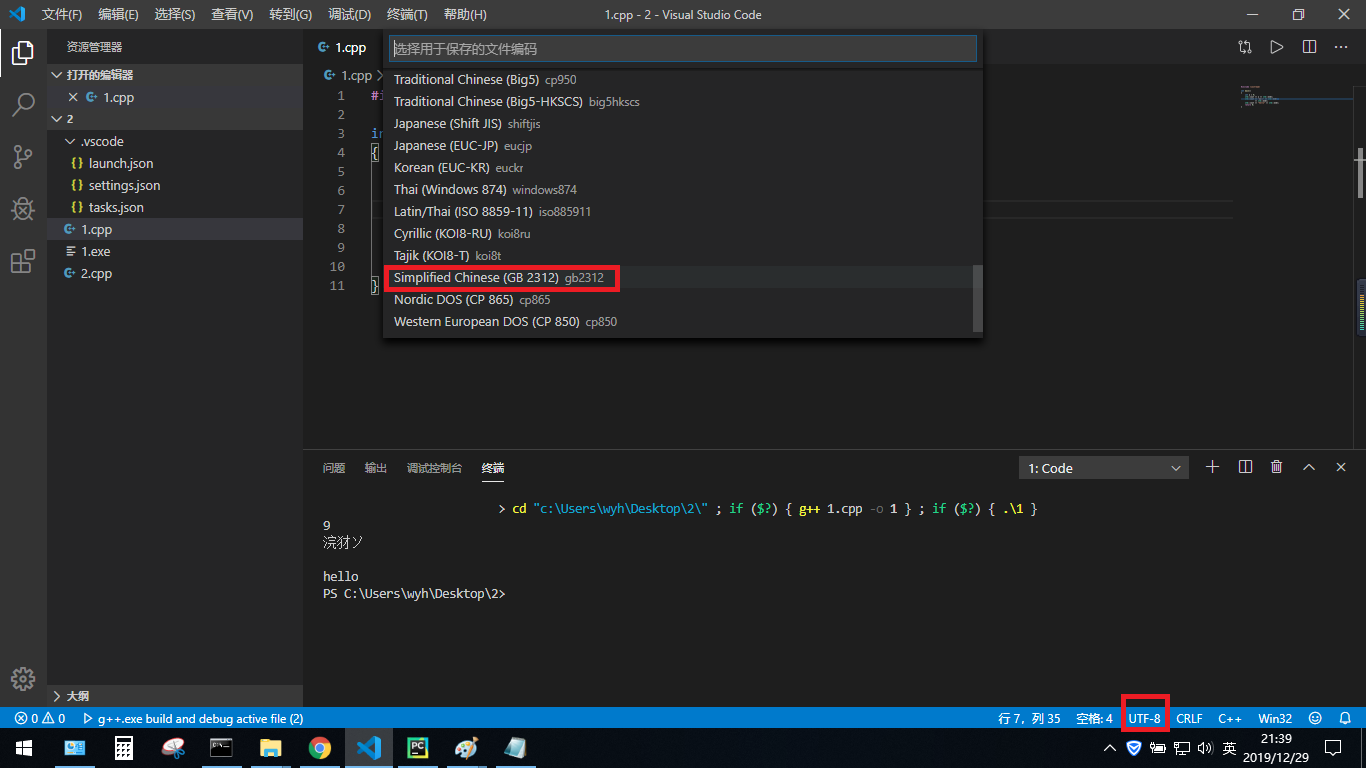Open the editor More Actions ellipsis
This screenshot has width=1366, height=768.
pos(1342,47)
